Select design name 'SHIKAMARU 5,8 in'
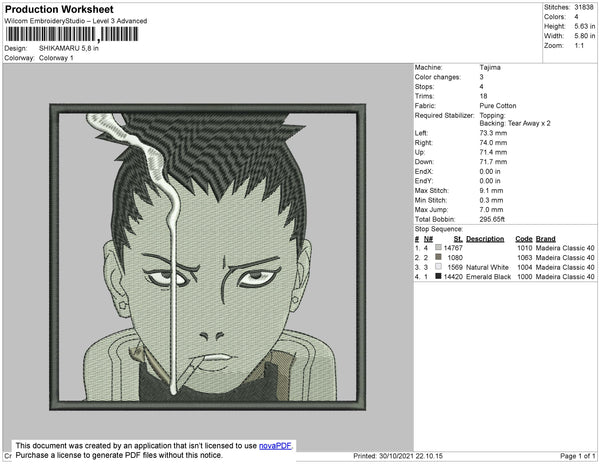This screenshot has height=464, width=600. [x=69, y=48]
